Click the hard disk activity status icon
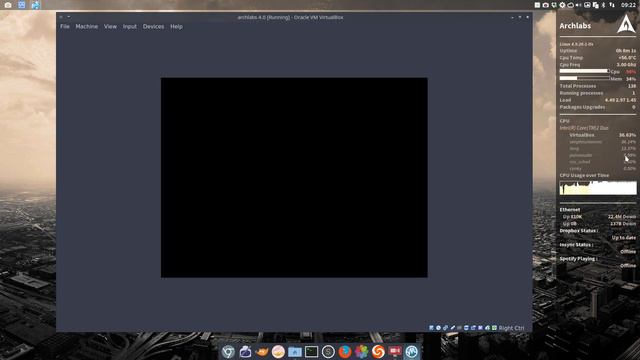Screen dimensions: 640x360 [431, 328]
